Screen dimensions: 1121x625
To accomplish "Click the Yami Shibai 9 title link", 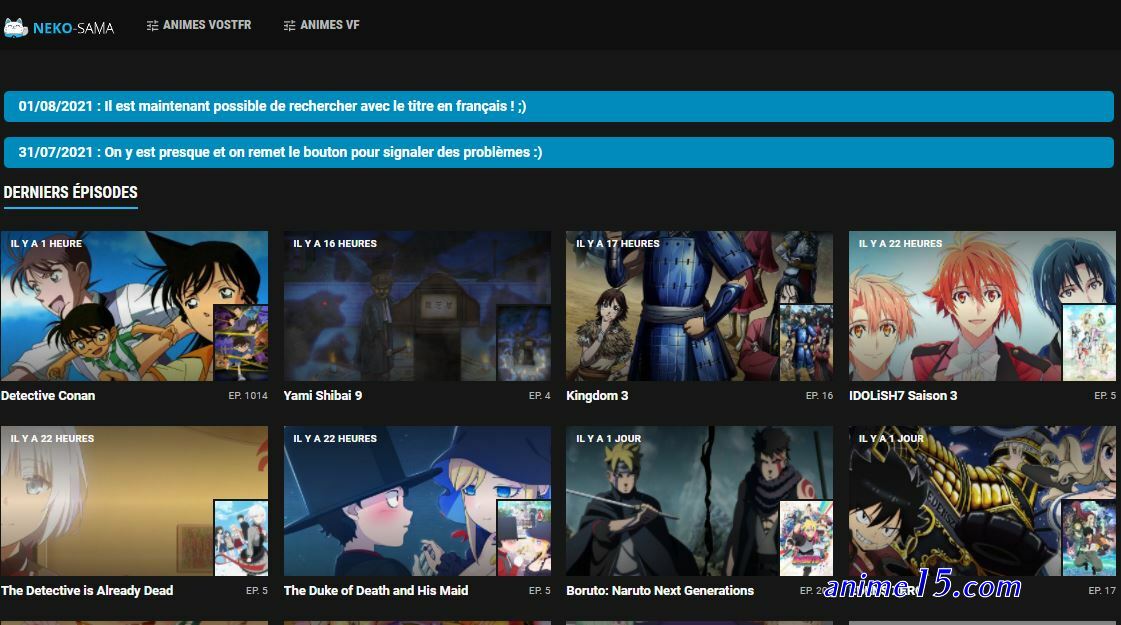I will coord(322,395).
